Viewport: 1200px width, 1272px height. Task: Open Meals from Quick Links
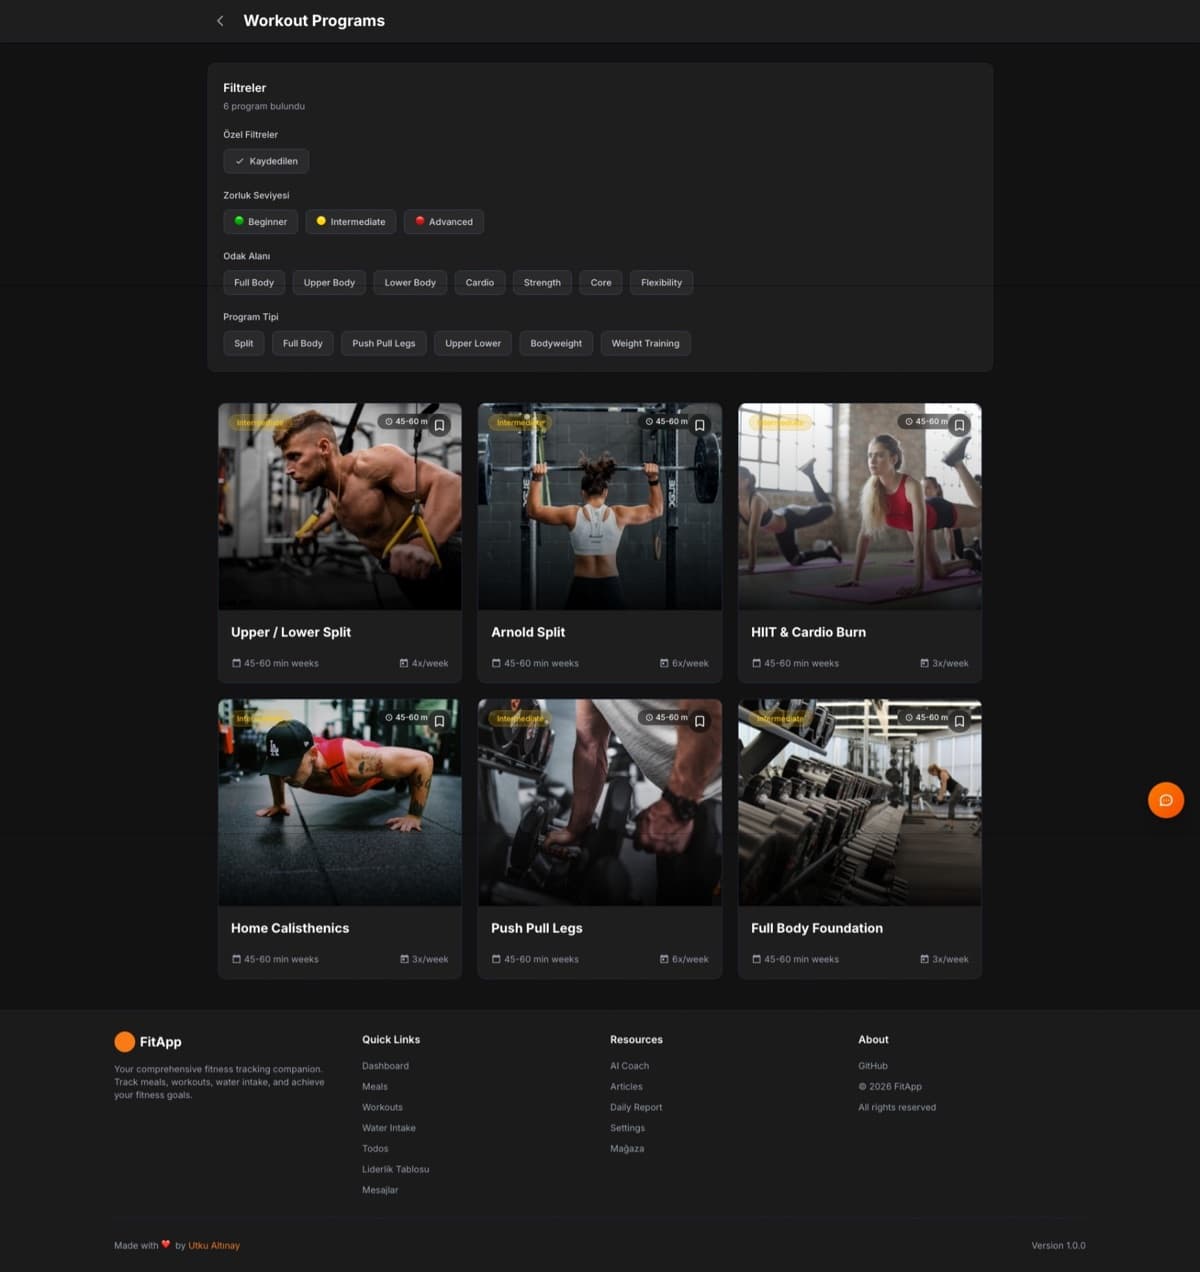pos(375,1087)
